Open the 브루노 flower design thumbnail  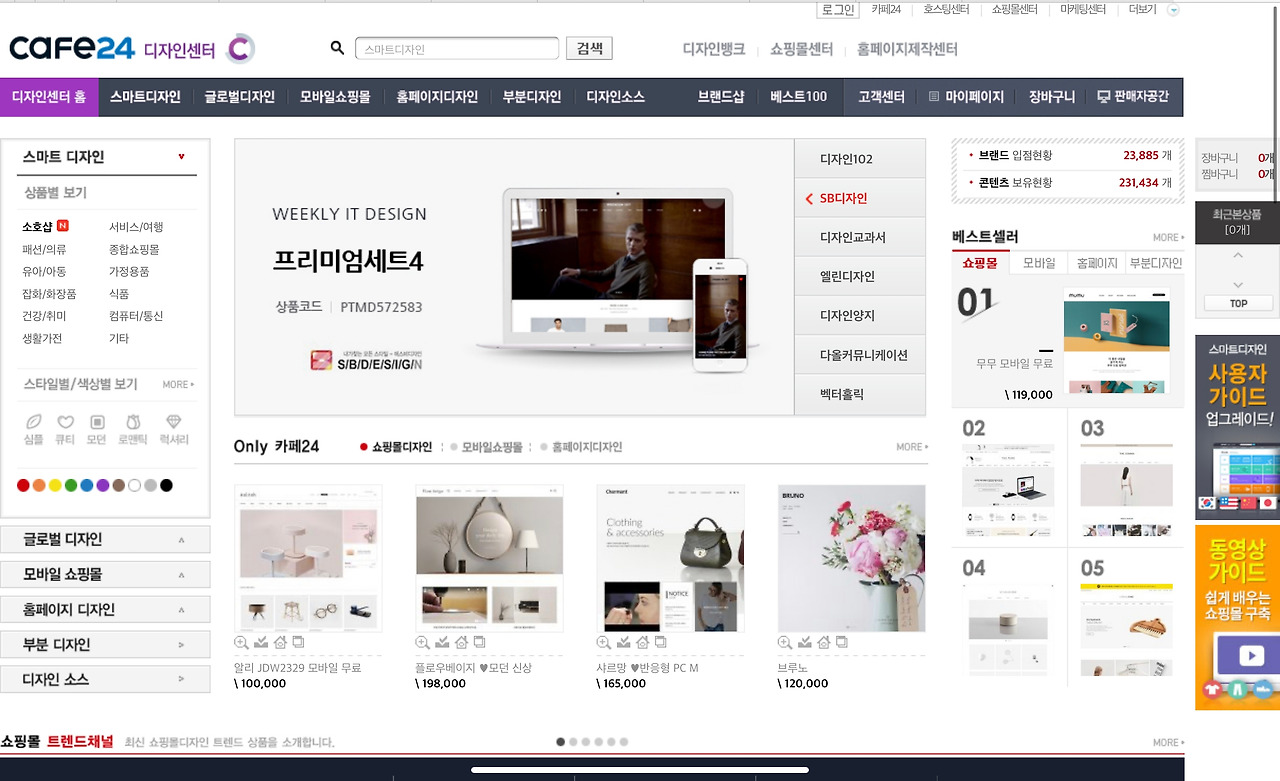point(851,558)
